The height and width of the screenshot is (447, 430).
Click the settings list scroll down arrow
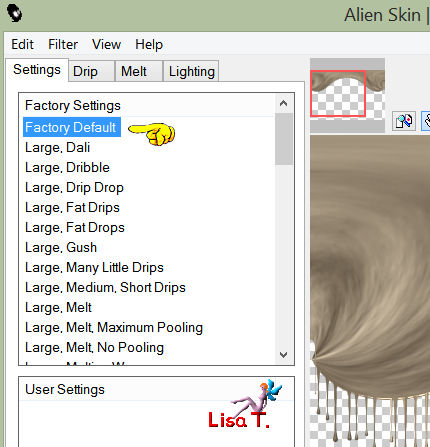(284, 355)
